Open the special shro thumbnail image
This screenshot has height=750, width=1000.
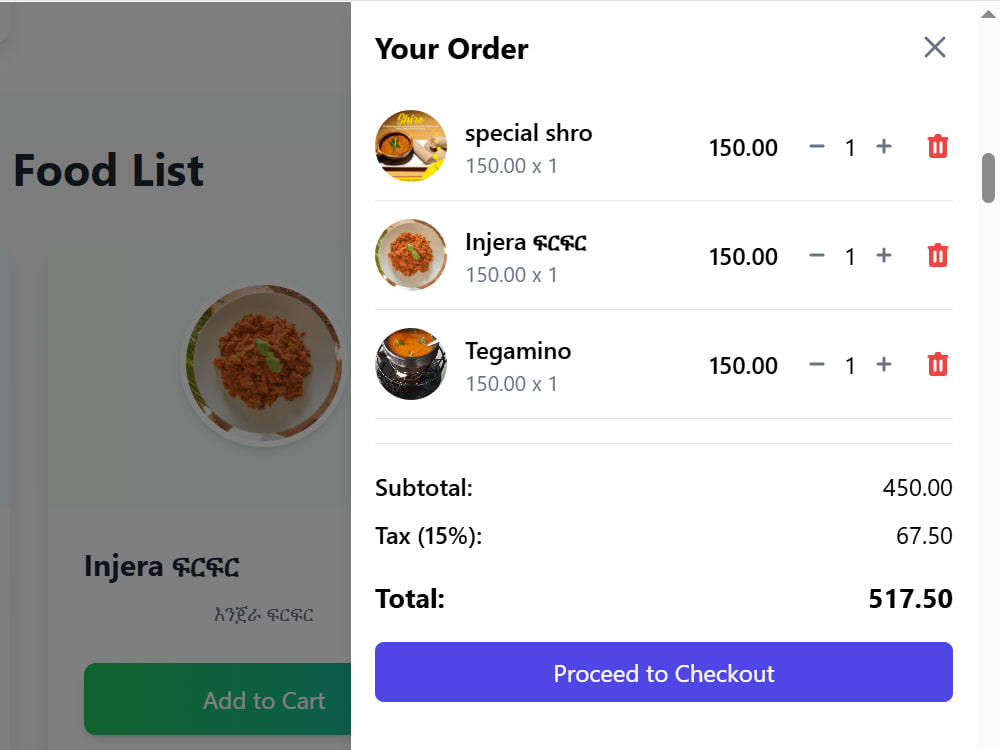411,146
